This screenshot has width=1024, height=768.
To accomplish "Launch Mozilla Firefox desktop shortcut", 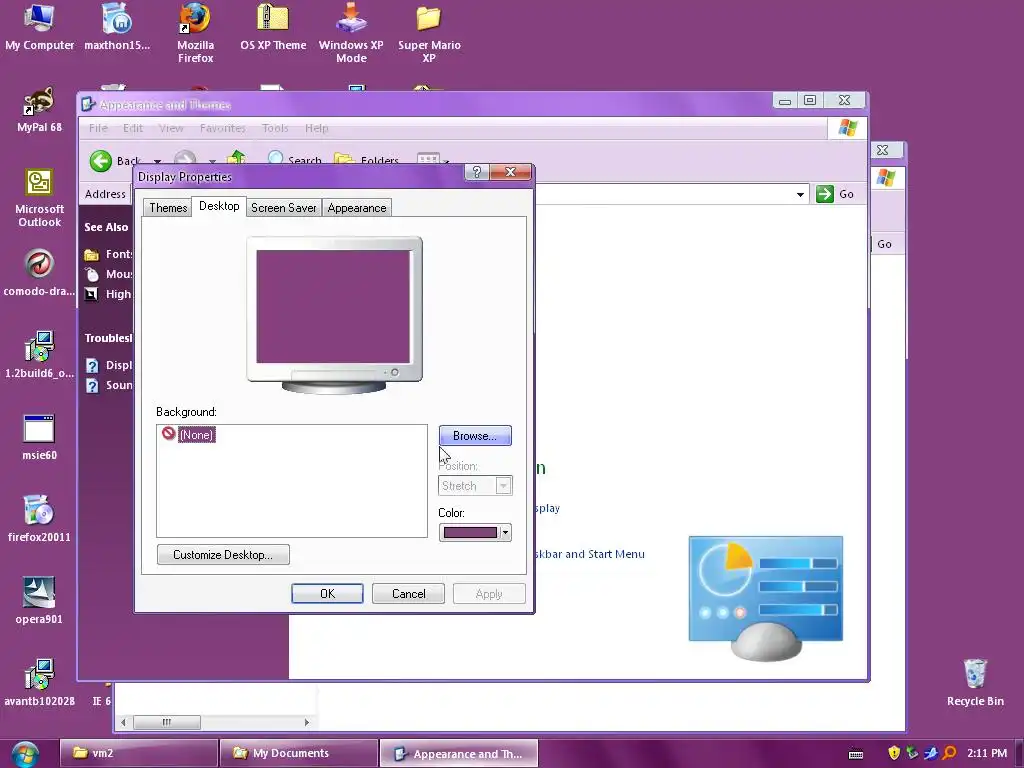I will click(195, 33).
